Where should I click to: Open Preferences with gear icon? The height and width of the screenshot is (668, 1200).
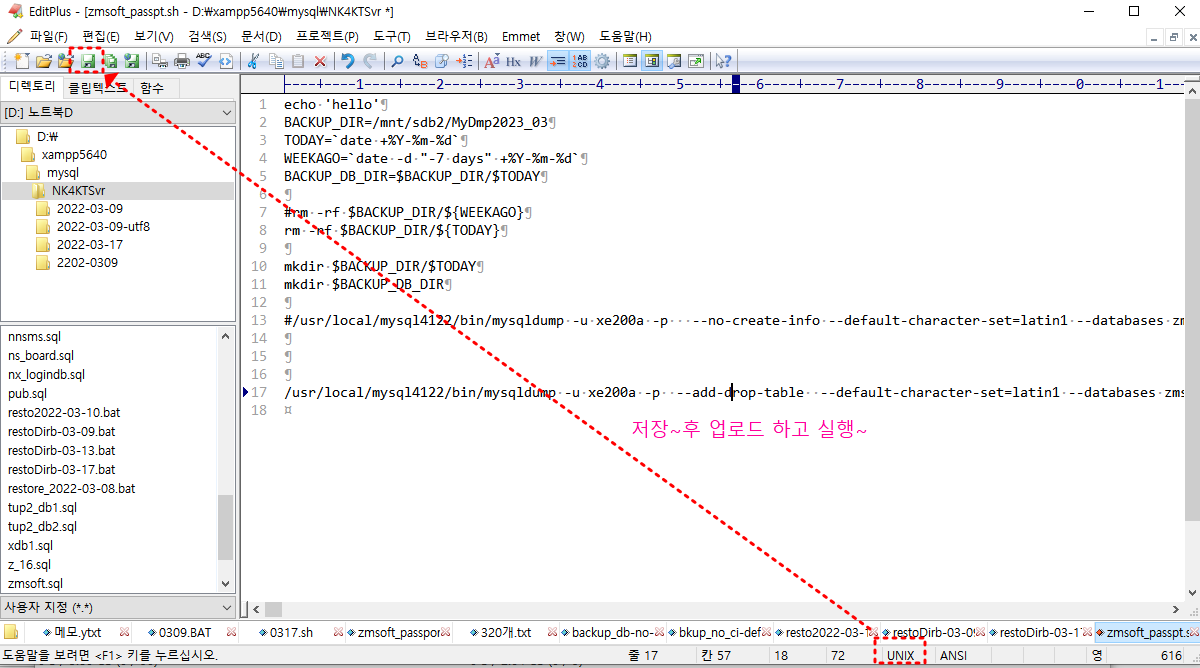pyautogui.click(x=602, y=61)
